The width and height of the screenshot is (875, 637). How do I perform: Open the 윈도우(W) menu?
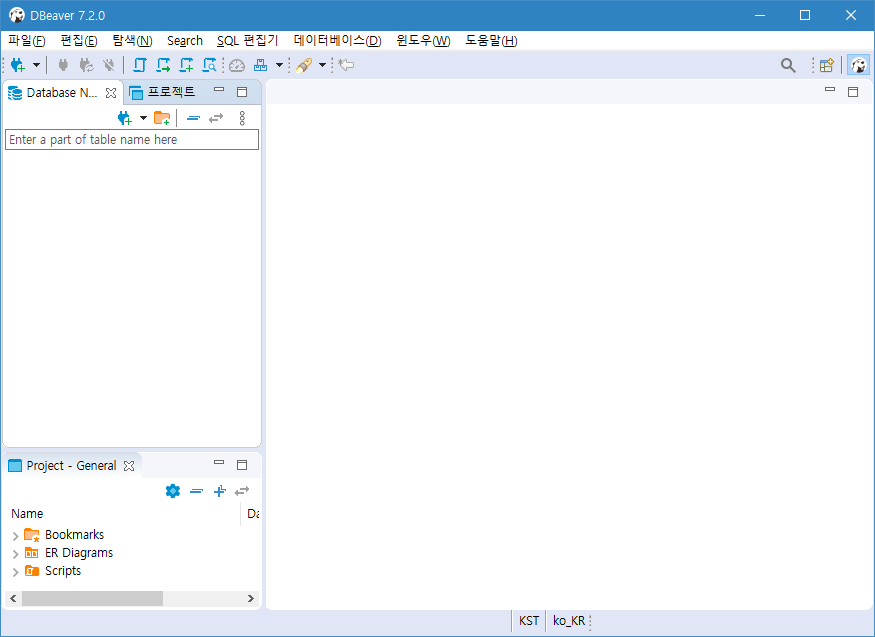point(424,41)
